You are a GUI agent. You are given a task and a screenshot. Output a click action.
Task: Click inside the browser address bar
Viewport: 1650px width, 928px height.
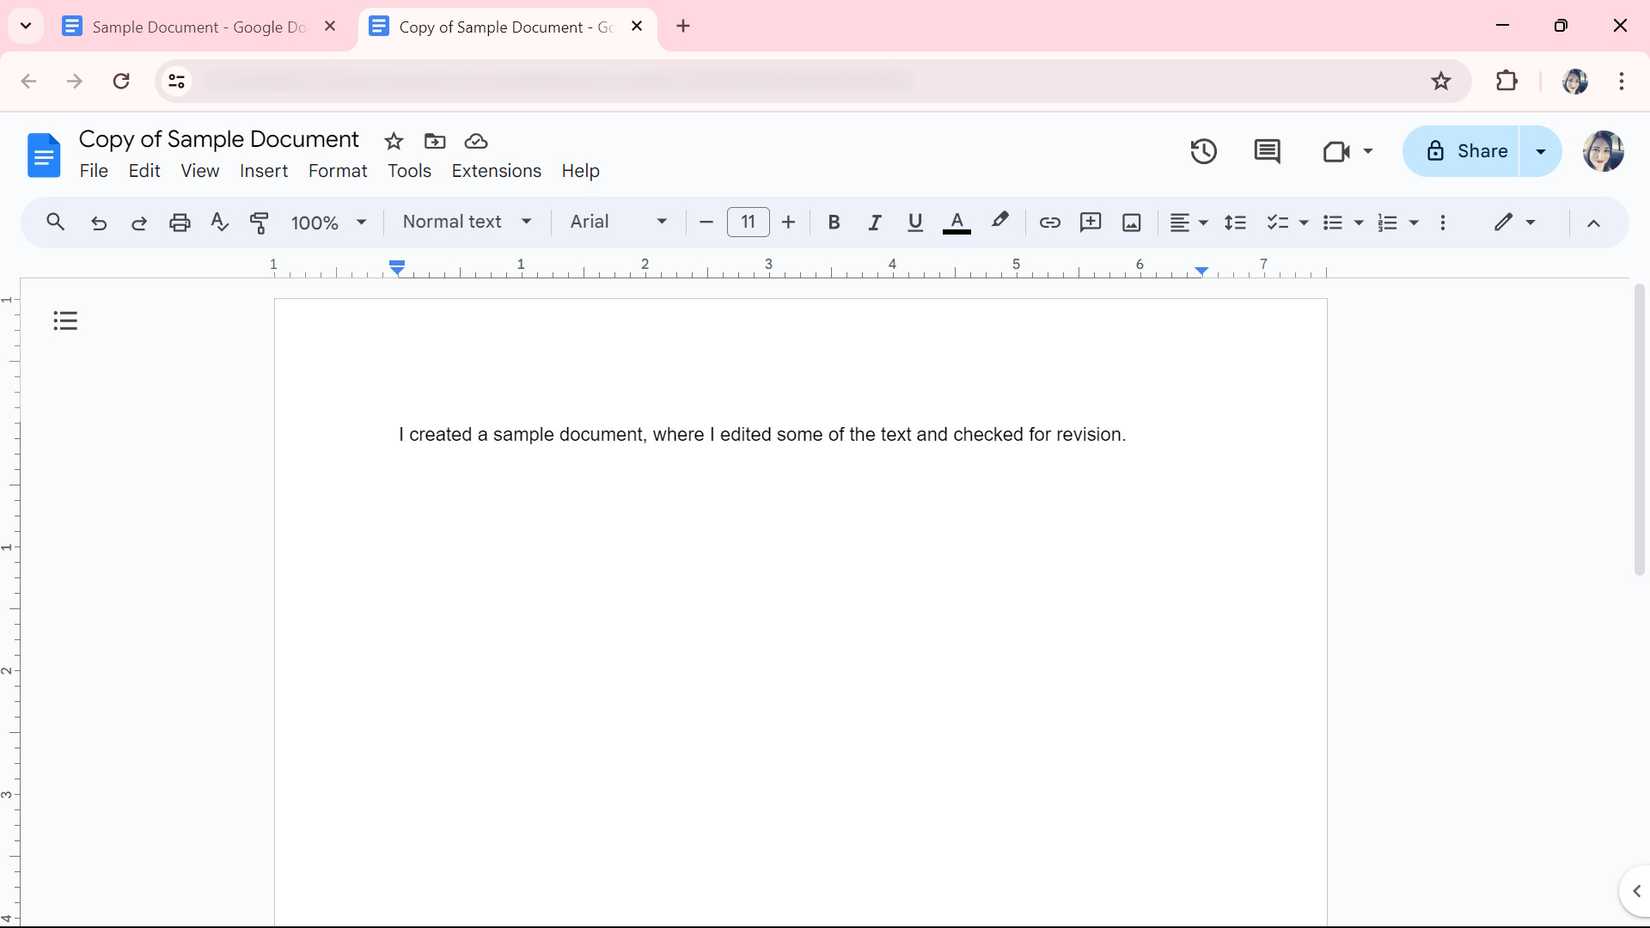point(700,81)
